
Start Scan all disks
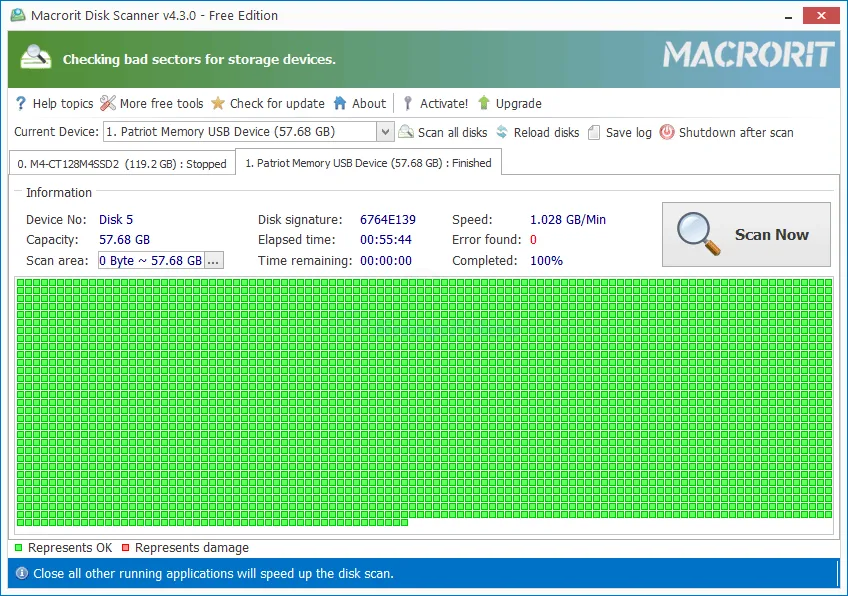pos(453,133)
